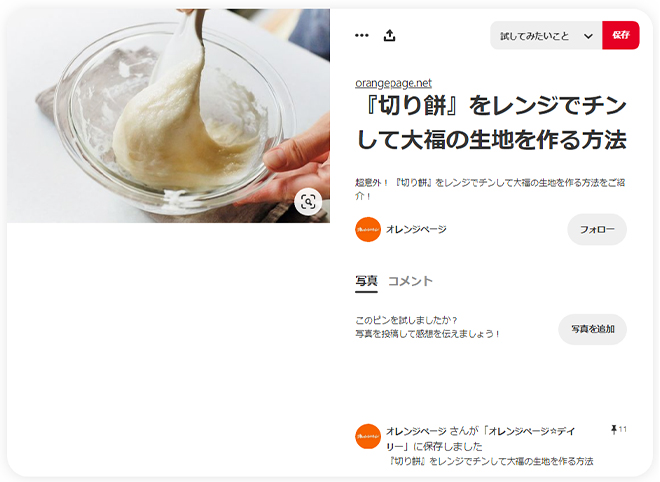Open visual search lens icon on image
660x482 pixels.
point(308,202)
